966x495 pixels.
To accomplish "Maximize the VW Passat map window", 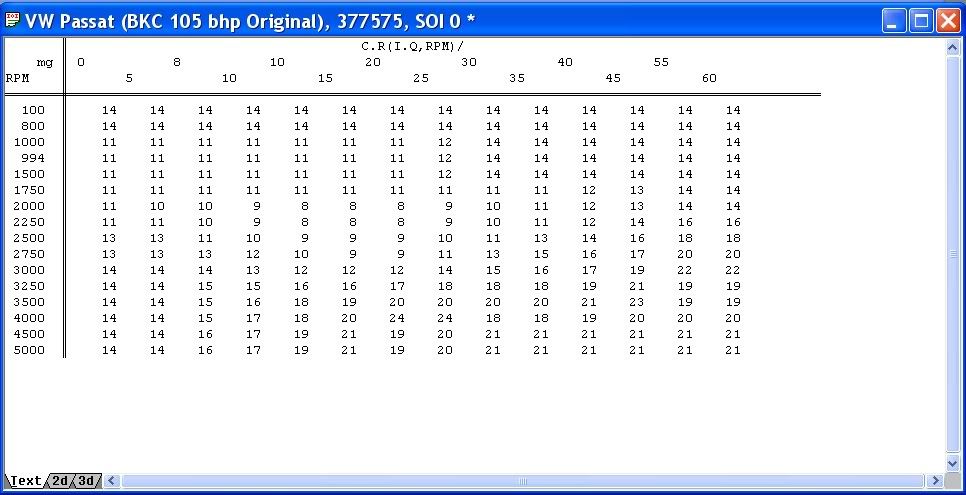I will 921,21.
